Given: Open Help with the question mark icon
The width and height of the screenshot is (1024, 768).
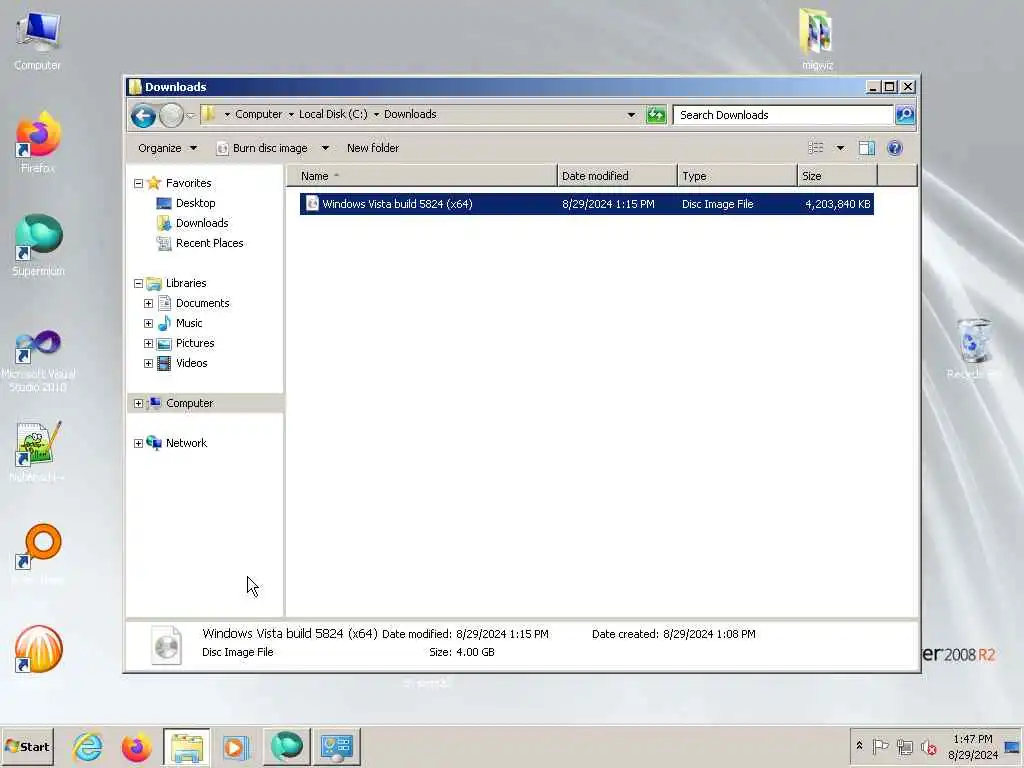Looking at the screenshot, I should [895, 148].
